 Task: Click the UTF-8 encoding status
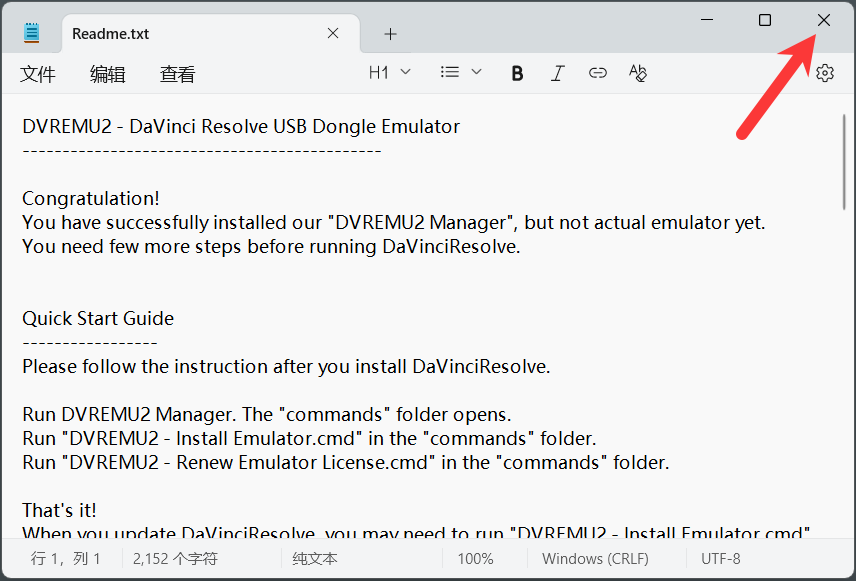point(721,559)
